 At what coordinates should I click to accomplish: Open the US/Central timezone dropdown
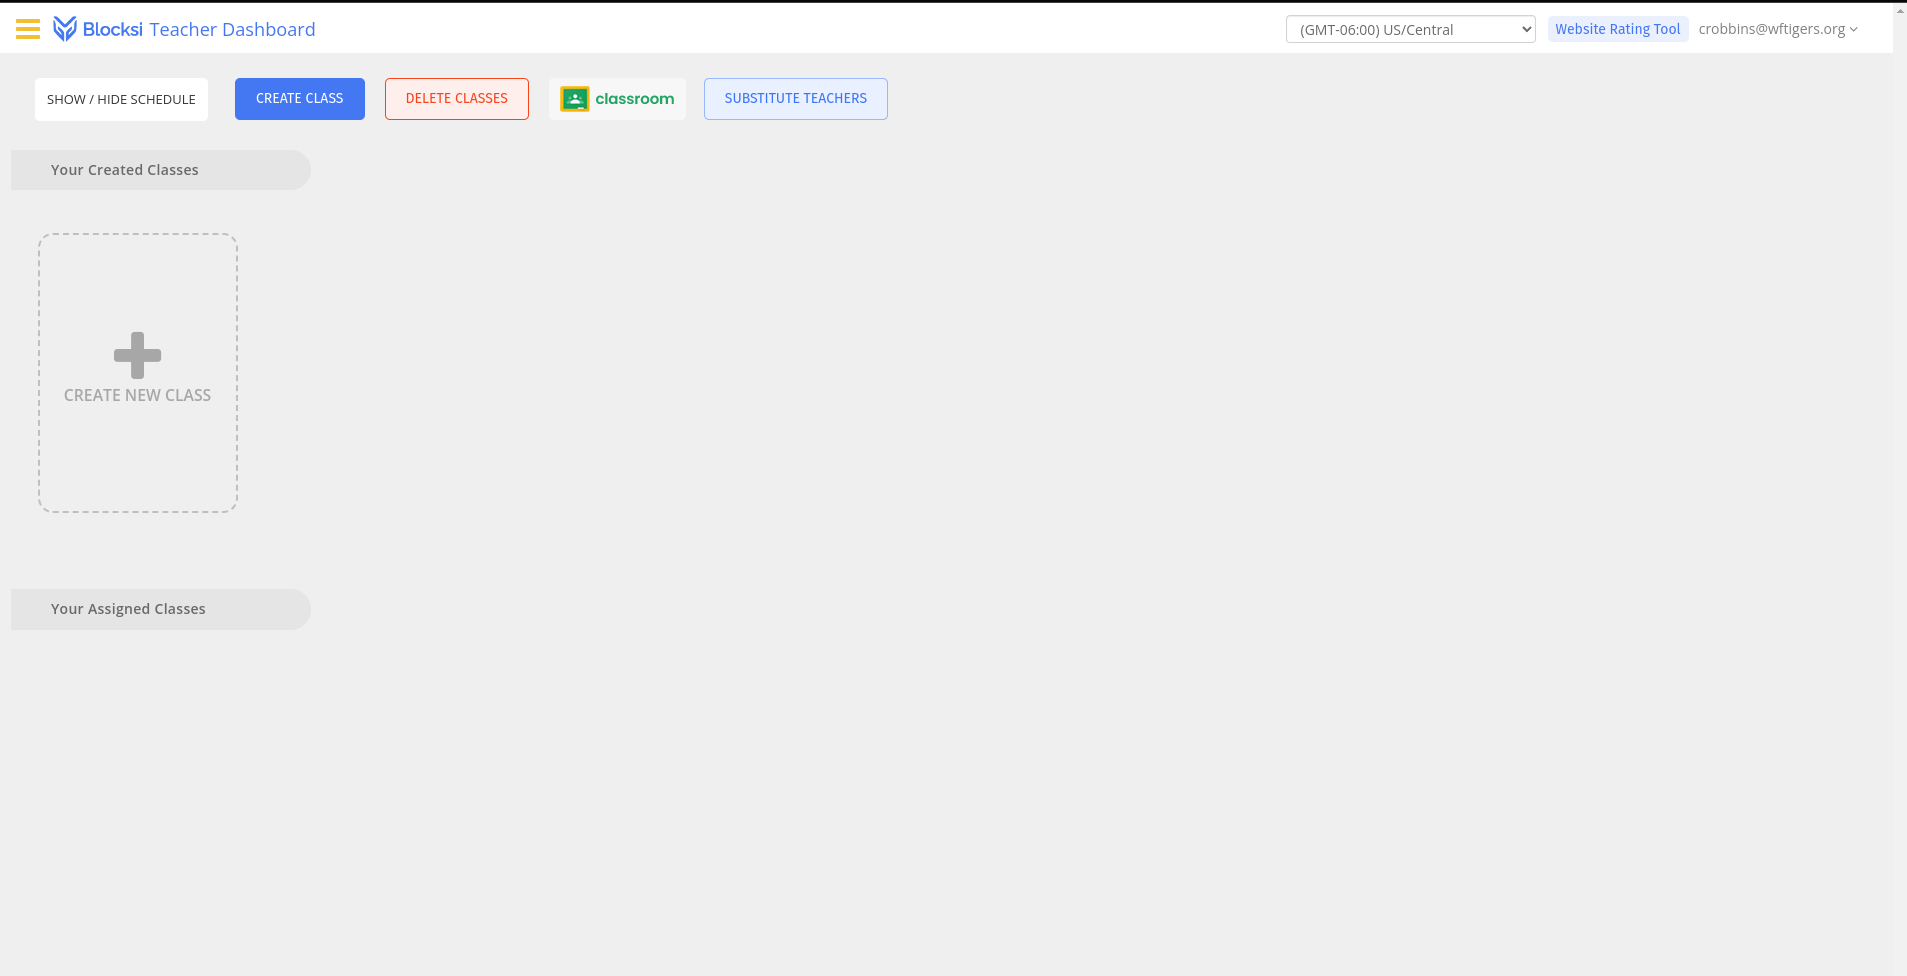pyautogui.click(x=1410, y=29)
